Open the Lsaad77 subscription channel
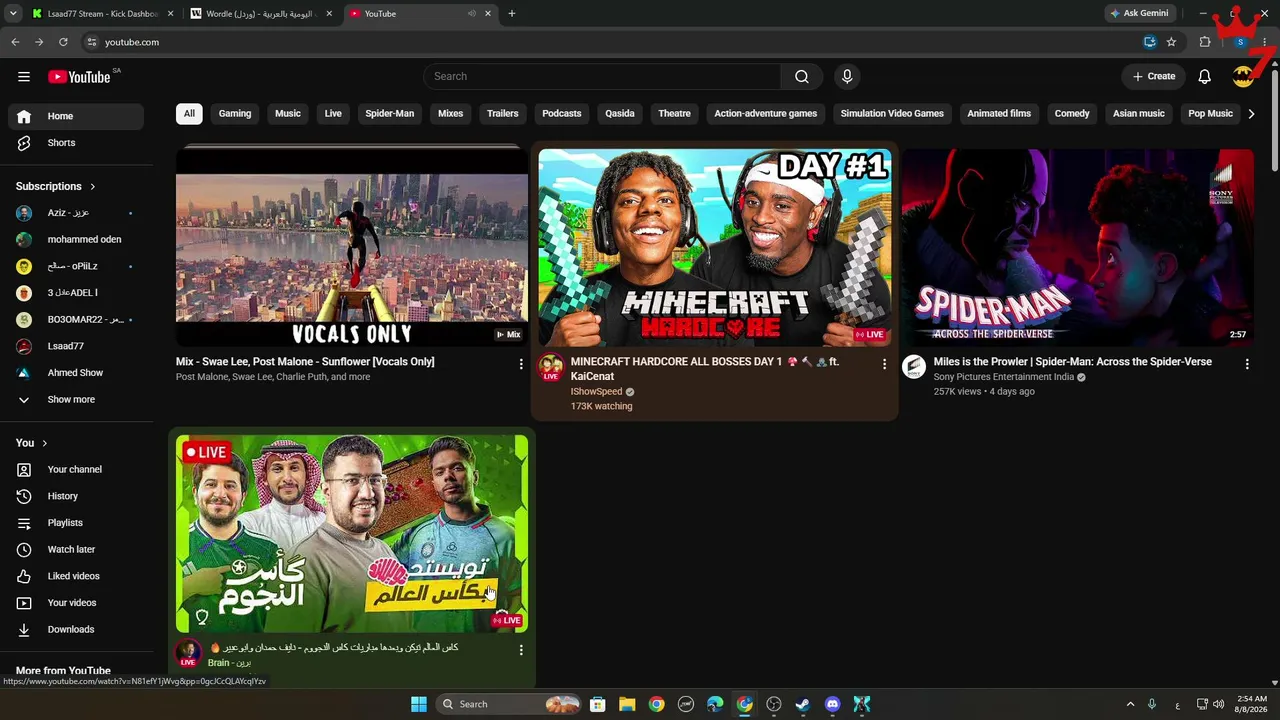Viewport: 1280px width, 720px height. coord(76,347)
